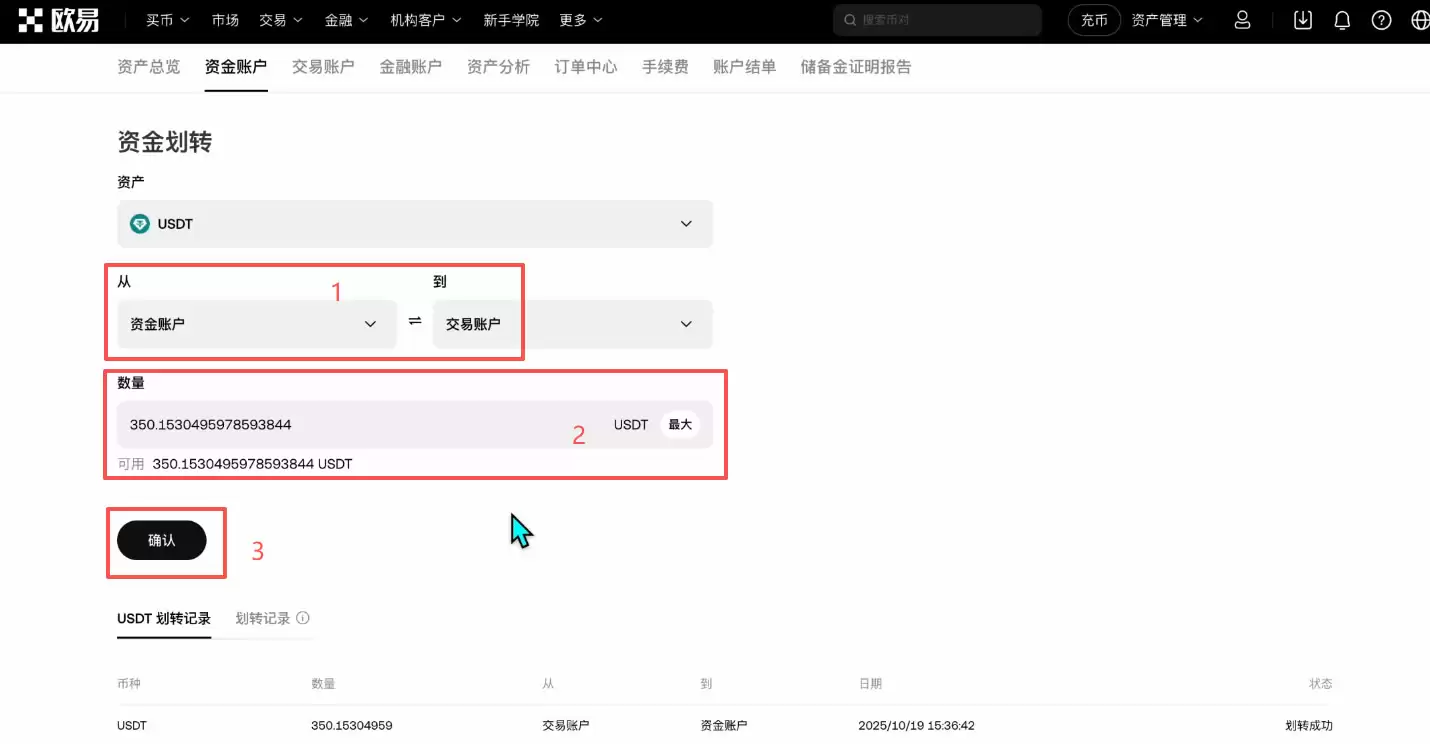The height and width of the screenshot is (744, 1430).
Task: Switch to the 交易账户 tab
Action: tap(323, 67)
